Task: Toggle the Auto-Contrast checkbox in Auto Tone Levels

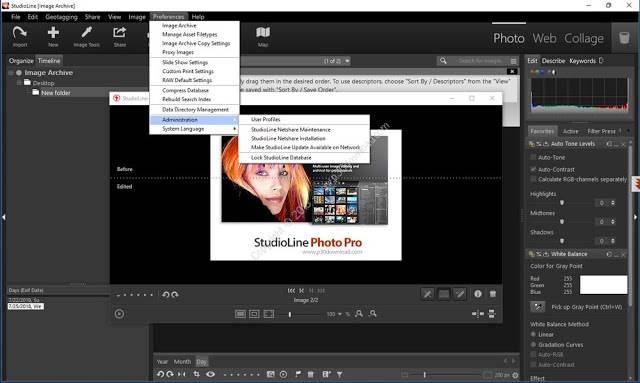Action: point(533,169)
